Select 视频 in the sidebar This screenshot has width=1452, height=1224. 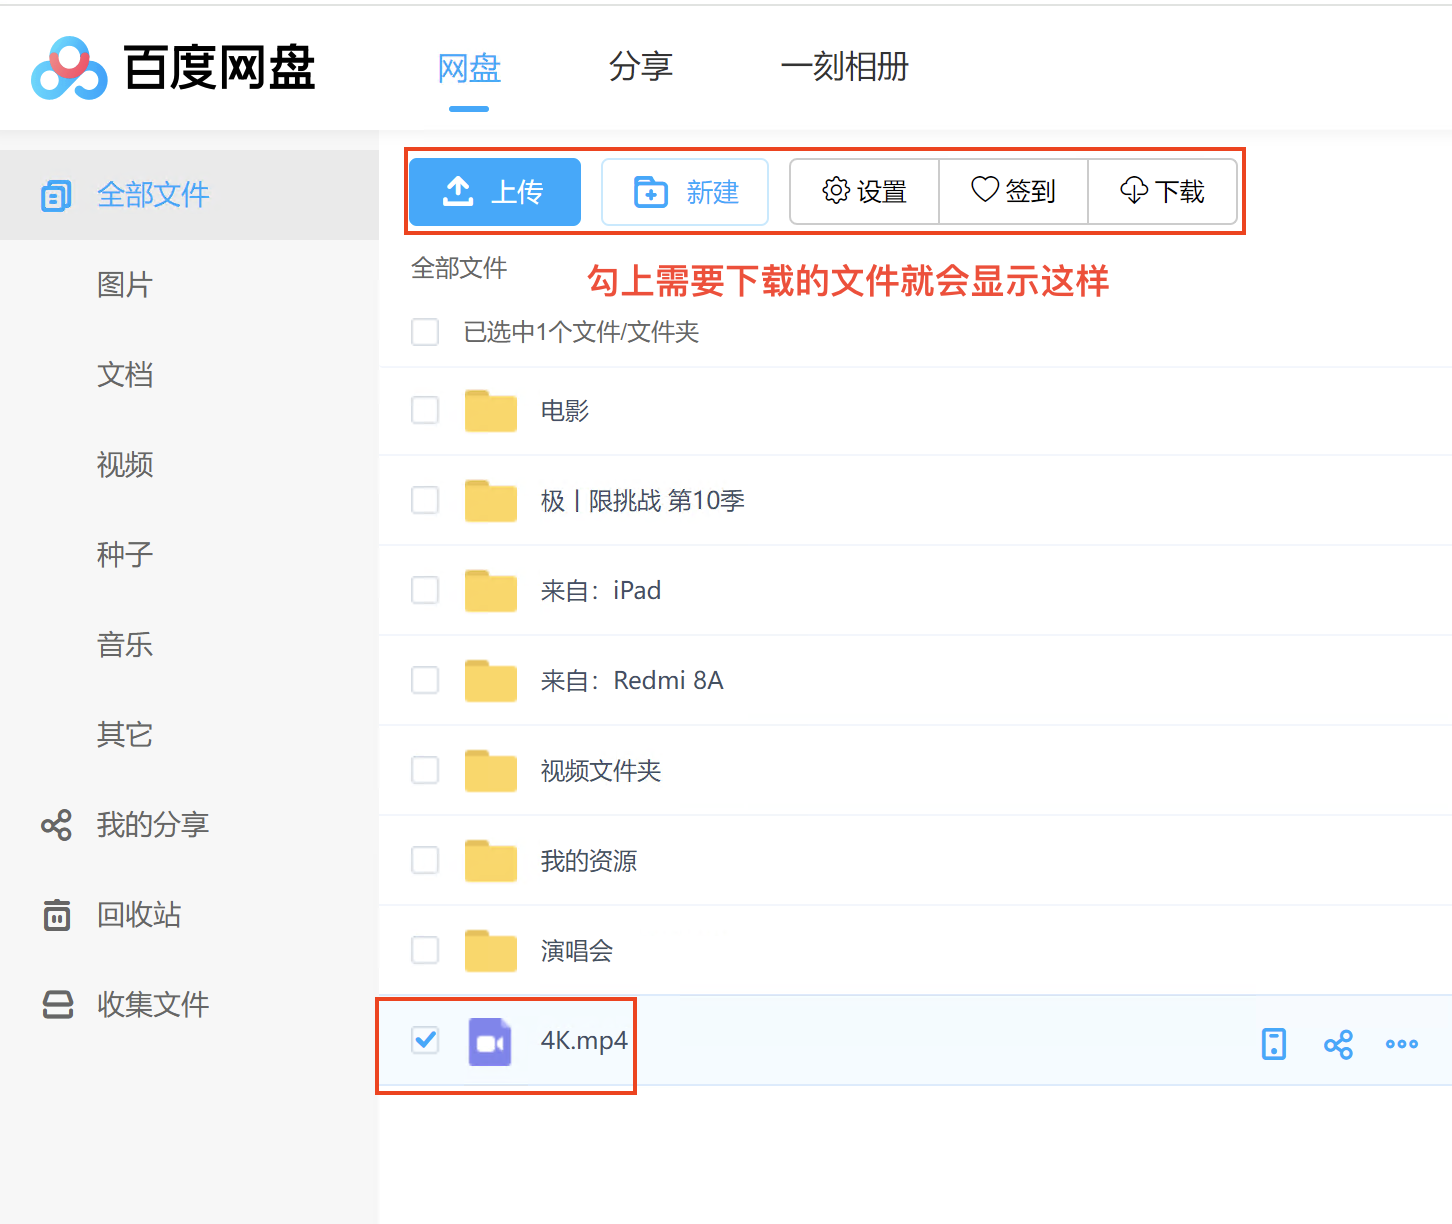pos(125,465)
